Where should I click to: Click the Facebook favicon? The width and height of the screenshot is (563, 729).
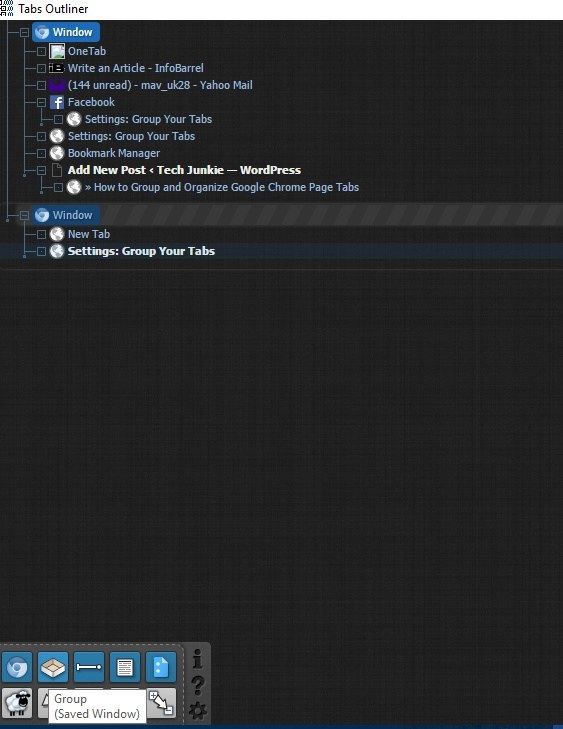[x=57, y=102]
